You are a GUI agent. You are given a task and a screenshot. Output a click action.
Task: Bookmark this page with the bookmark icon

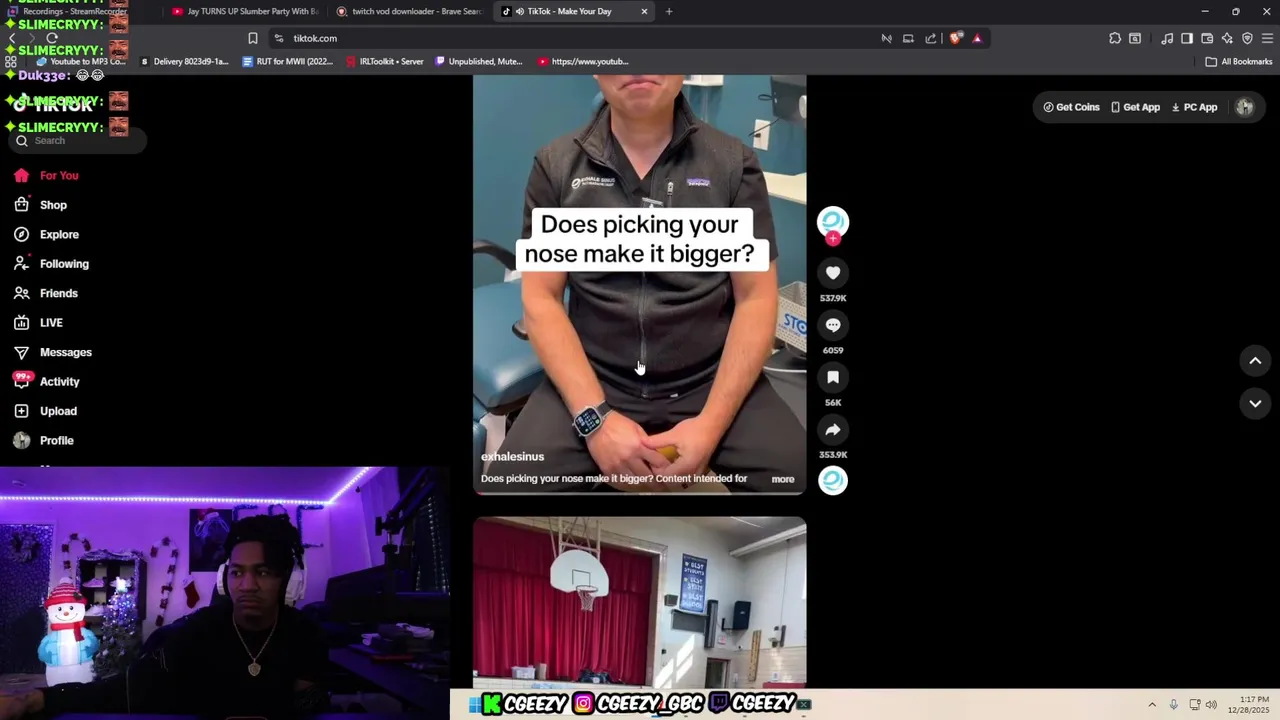coord(253,38)
